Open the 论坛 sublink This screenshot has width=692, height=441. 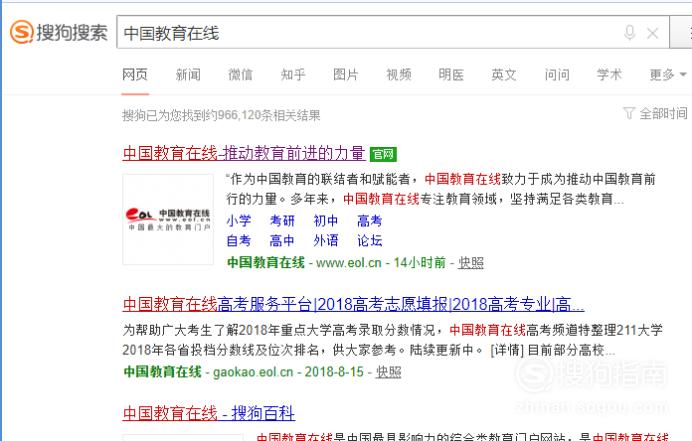pyautogui.click(x=369, y=241)
